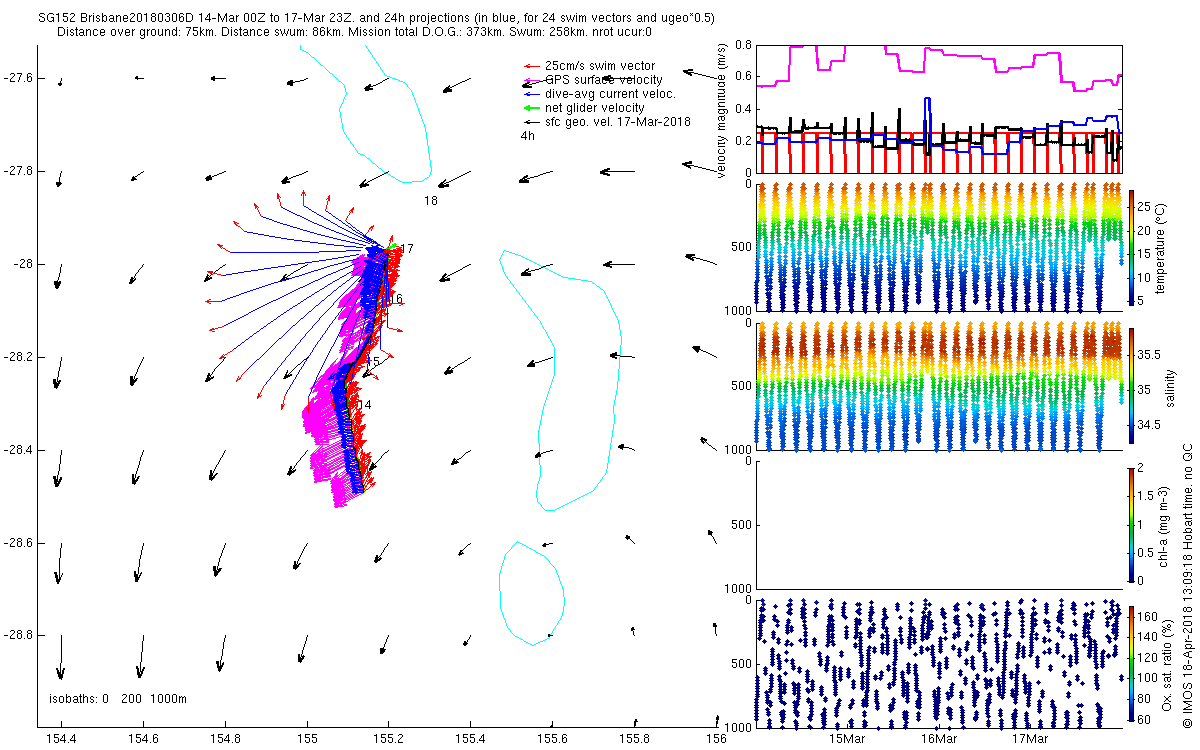Click legend text 'sfc geo. vel. 17-Mar-2018'
Viewport: 1200px width, 750px height.
619,122
